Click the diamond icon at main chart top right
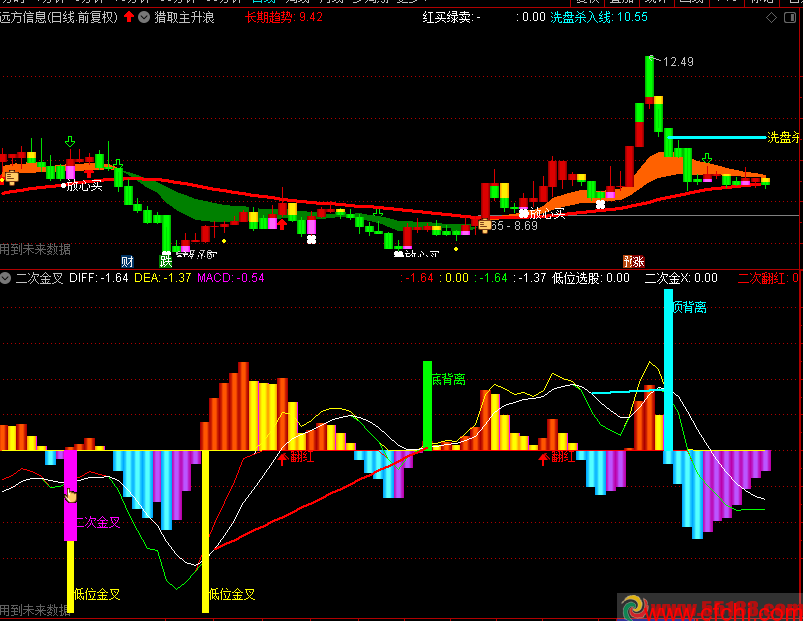 click(x=771, y=18)
